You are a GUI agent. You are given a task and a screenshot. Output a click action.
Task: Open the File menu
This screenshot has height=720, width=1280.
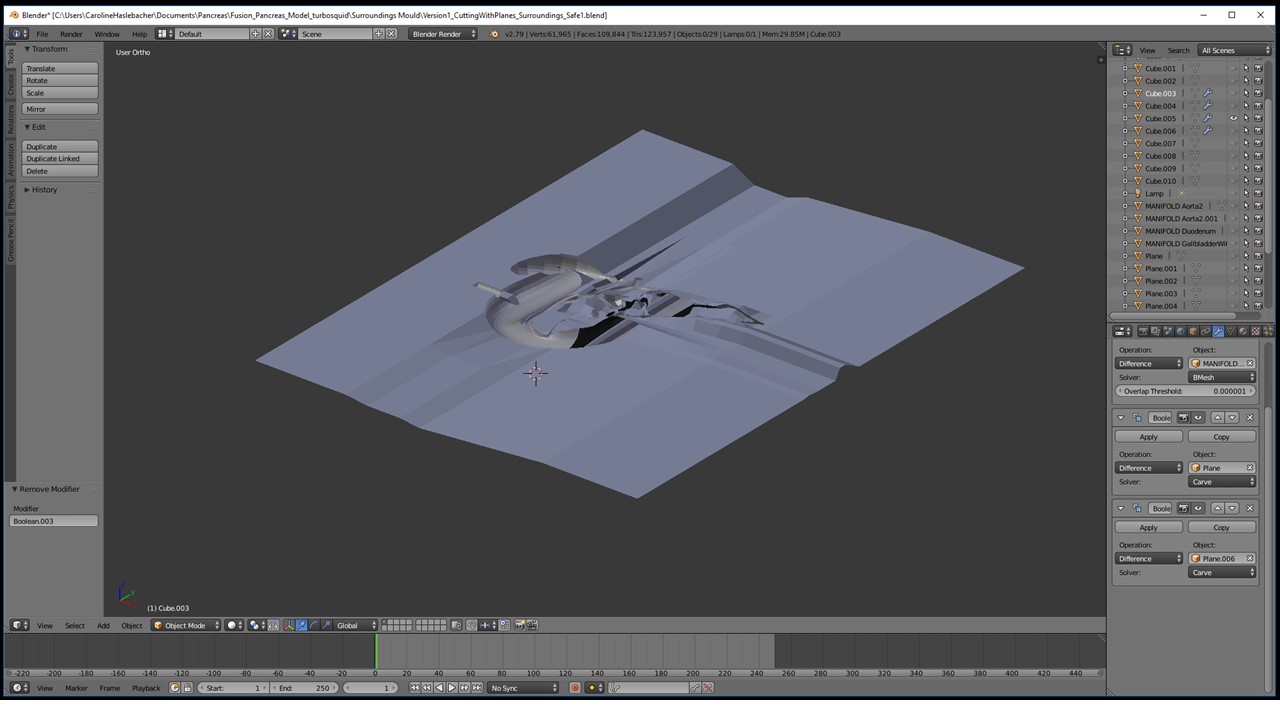pyautogui.click(x=42, y=33)
